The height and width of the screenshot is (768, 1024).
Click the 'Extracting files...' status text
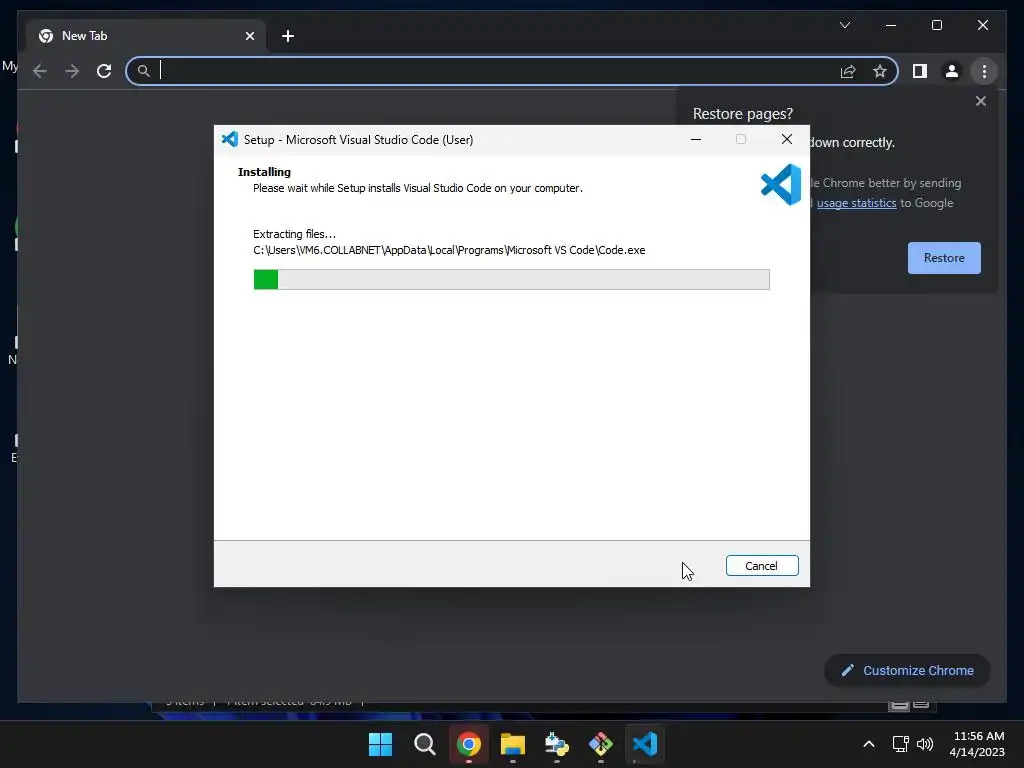click(295, 234)
